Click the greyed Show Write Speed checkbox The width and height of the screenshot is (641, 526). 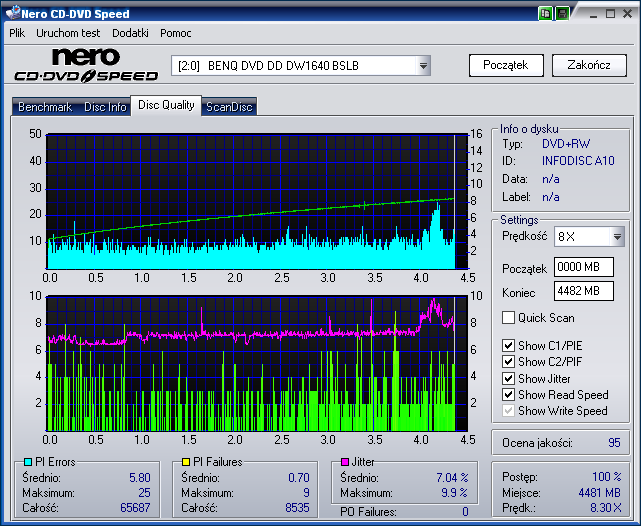(508, 411)
